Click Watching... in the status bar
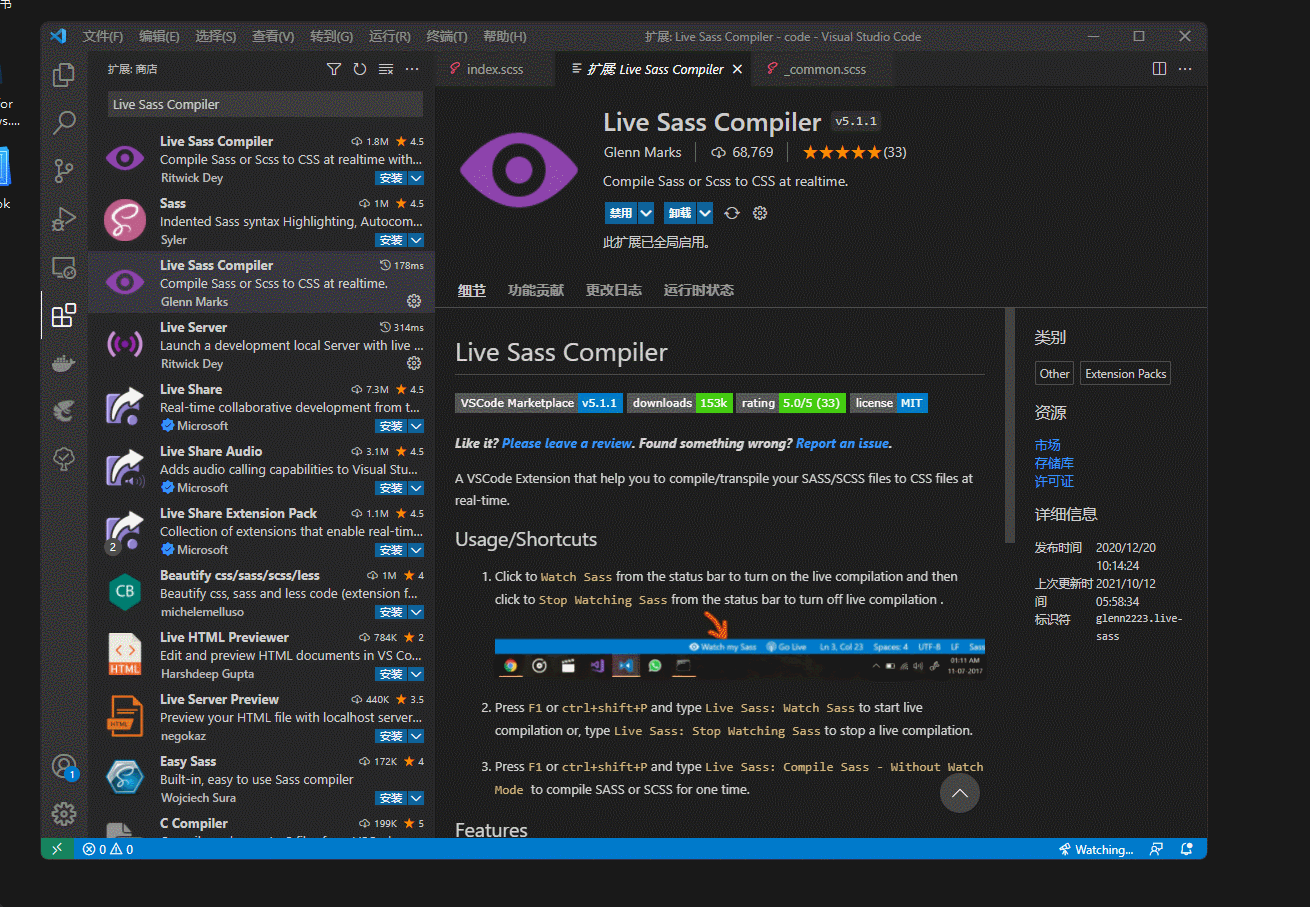 click(x=1096, y=849)
